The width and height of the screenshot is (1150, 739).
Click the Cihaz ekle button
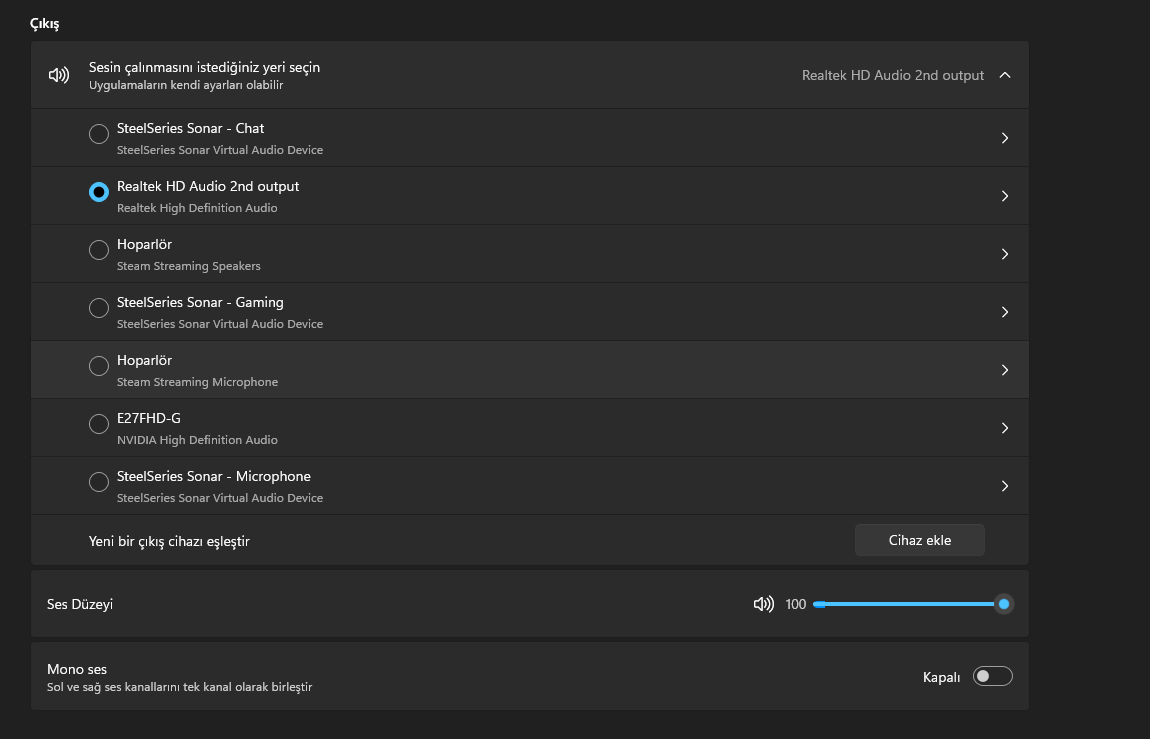point(920,540)
